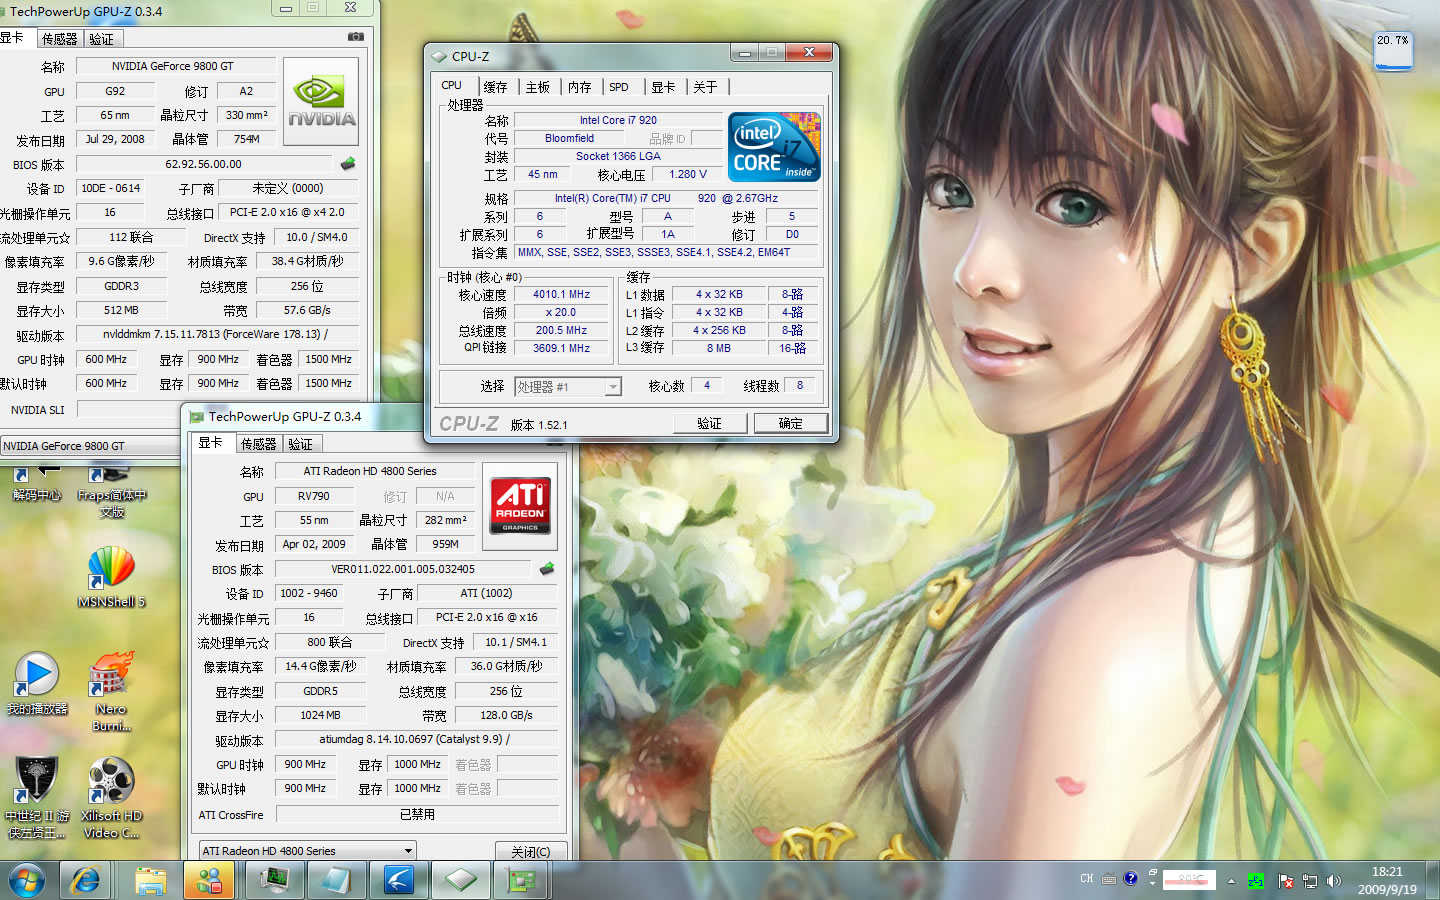Viewport: 1440px width, 900px height.
Task: Open the Windows Start orb
Action: (x=27, y=880)
